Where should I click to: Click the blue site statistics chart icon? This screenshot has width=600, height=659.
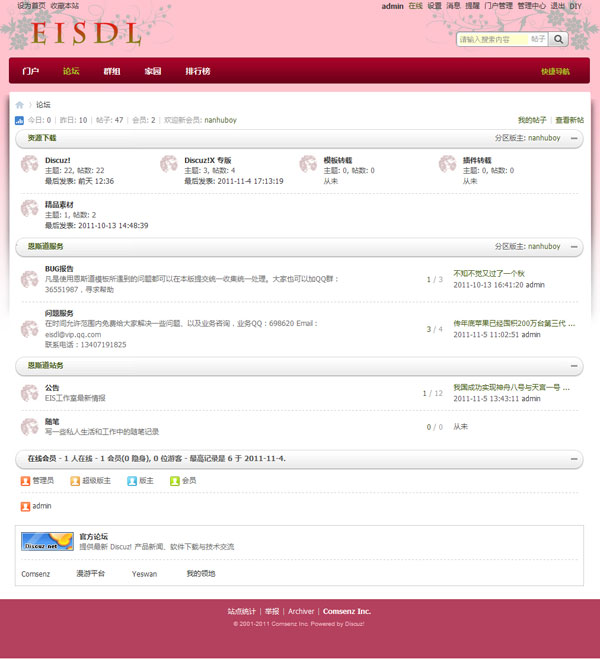[x=19, y=120]
